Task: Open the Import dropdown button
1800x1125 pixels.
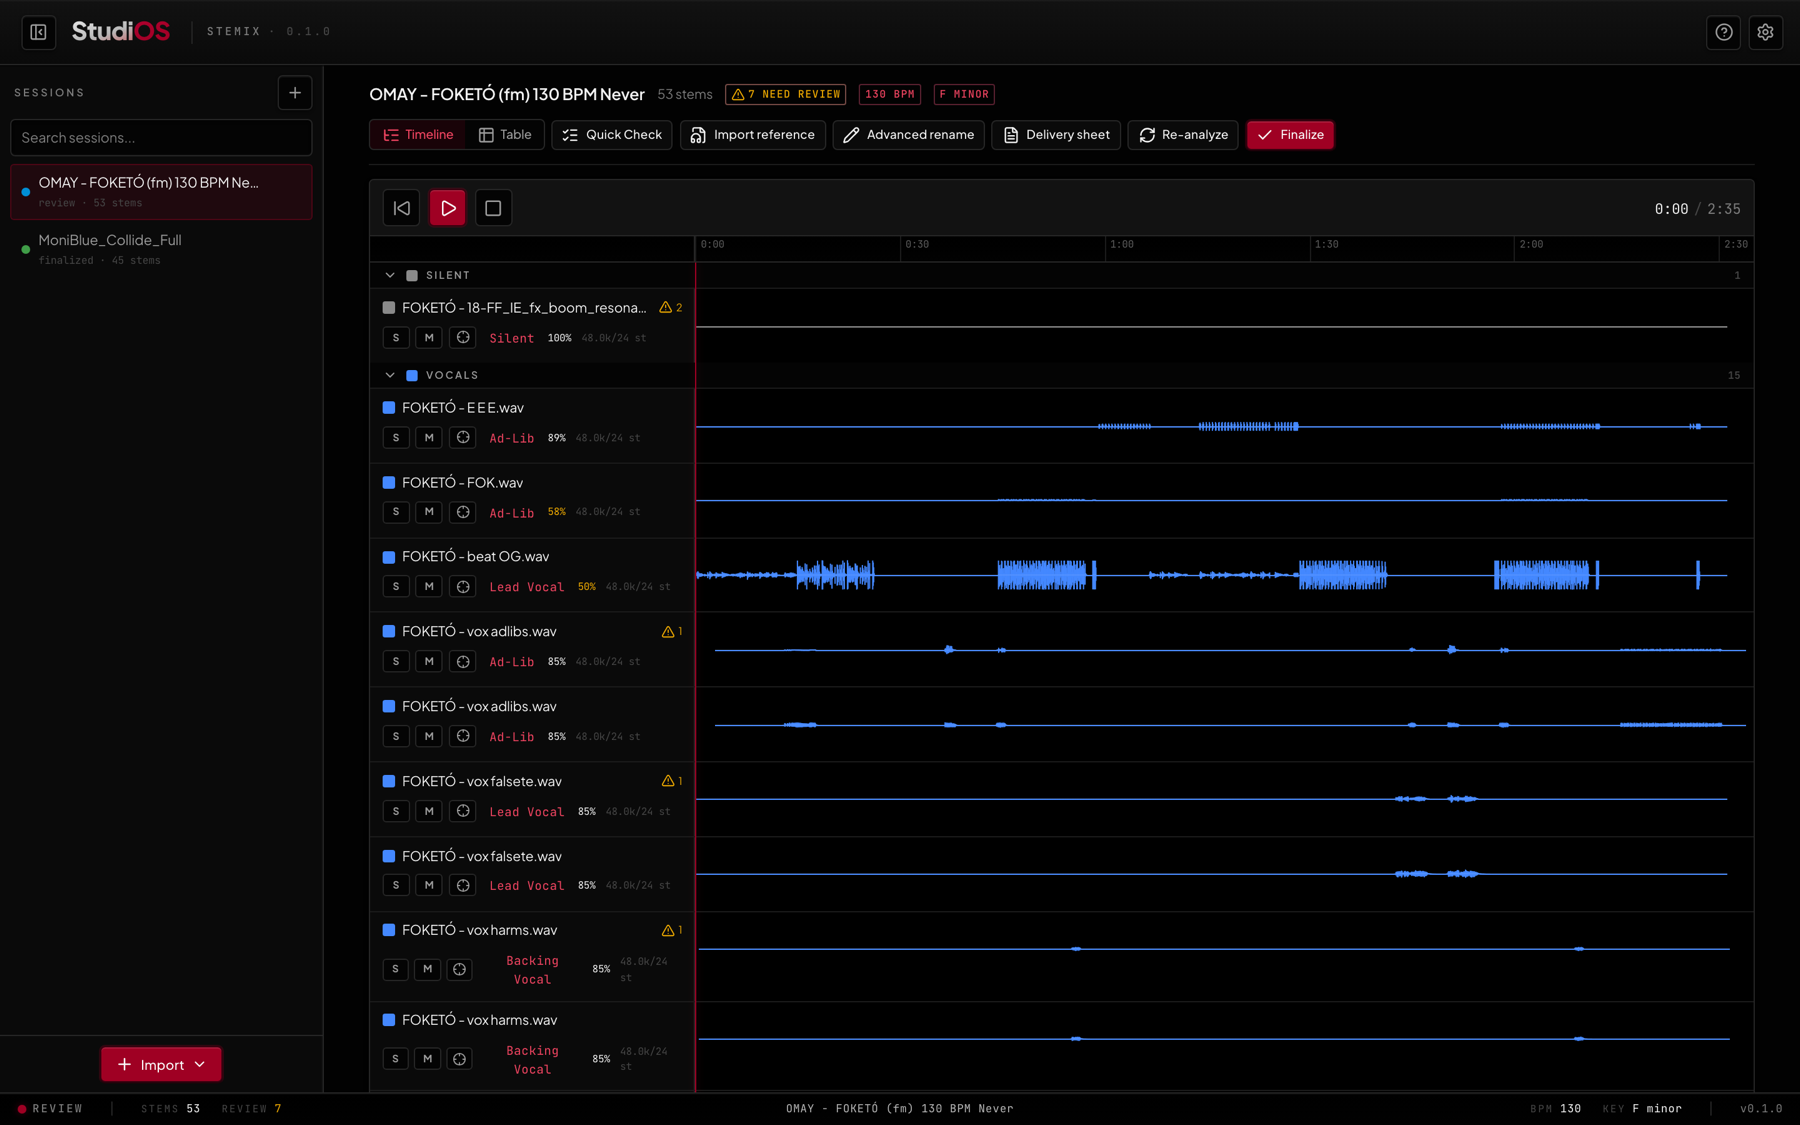Action: click(161, 1064)
